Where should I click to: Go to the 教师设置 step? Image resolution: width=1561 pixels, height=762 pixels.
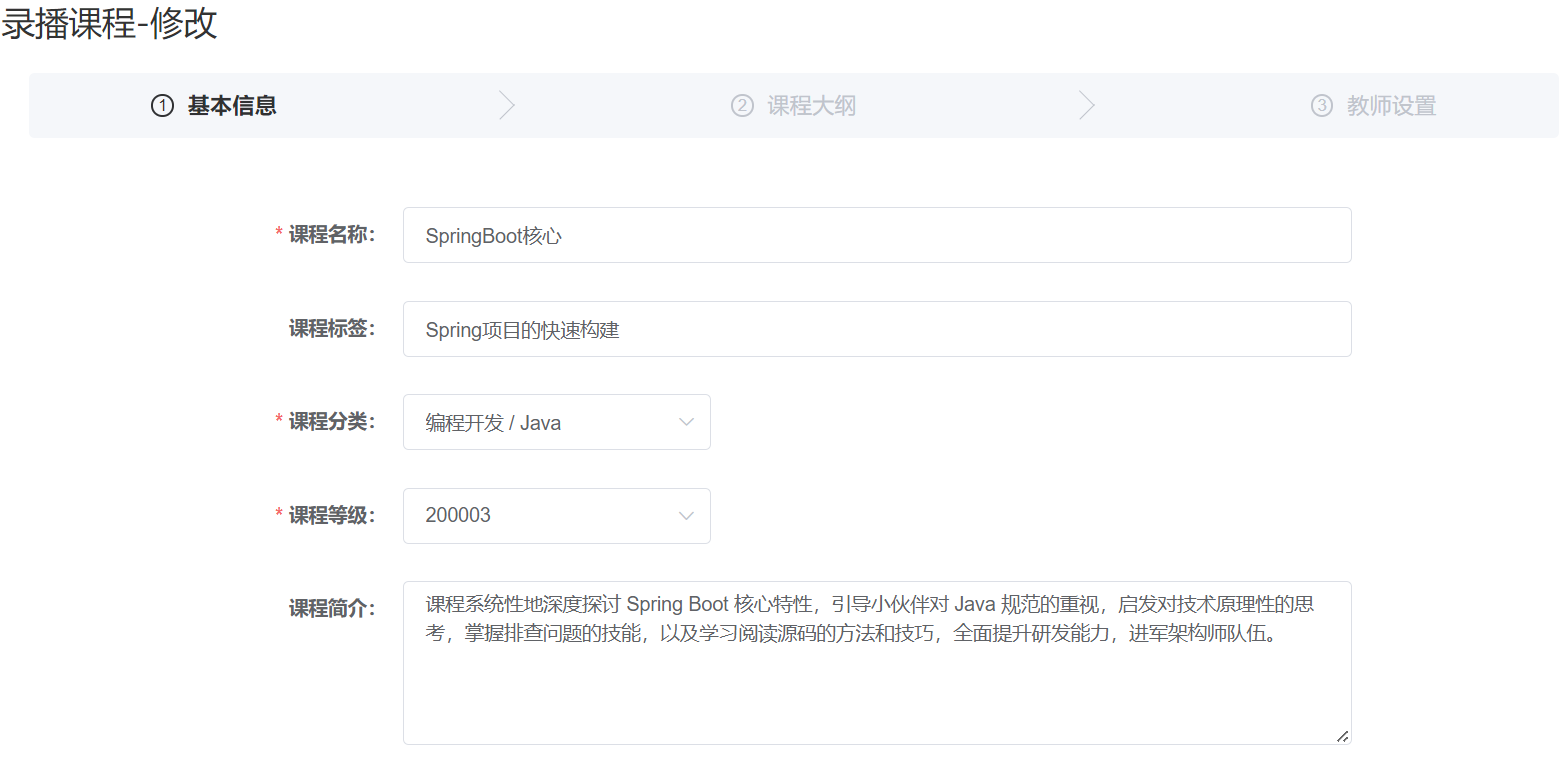(x=1392, y=106)
